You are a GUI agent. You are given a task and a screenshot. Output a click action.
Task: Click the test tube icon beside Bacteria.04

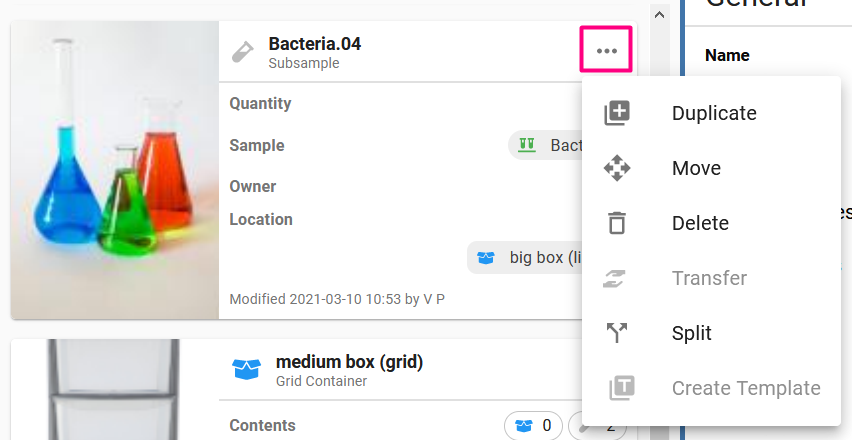click(242, 52)
